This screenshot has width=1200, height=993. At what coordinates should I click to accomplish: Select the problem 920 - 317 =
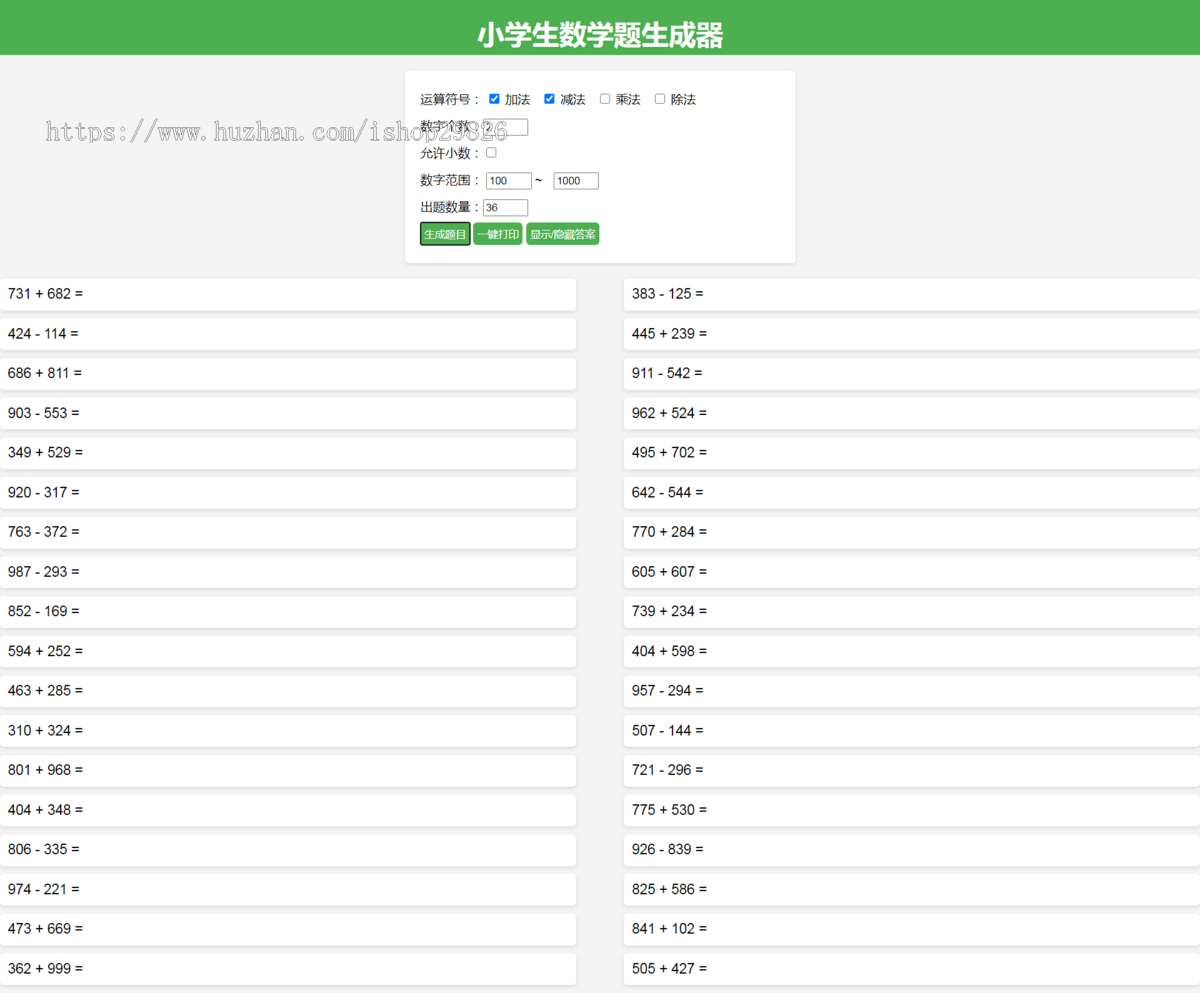coord(288,492)
